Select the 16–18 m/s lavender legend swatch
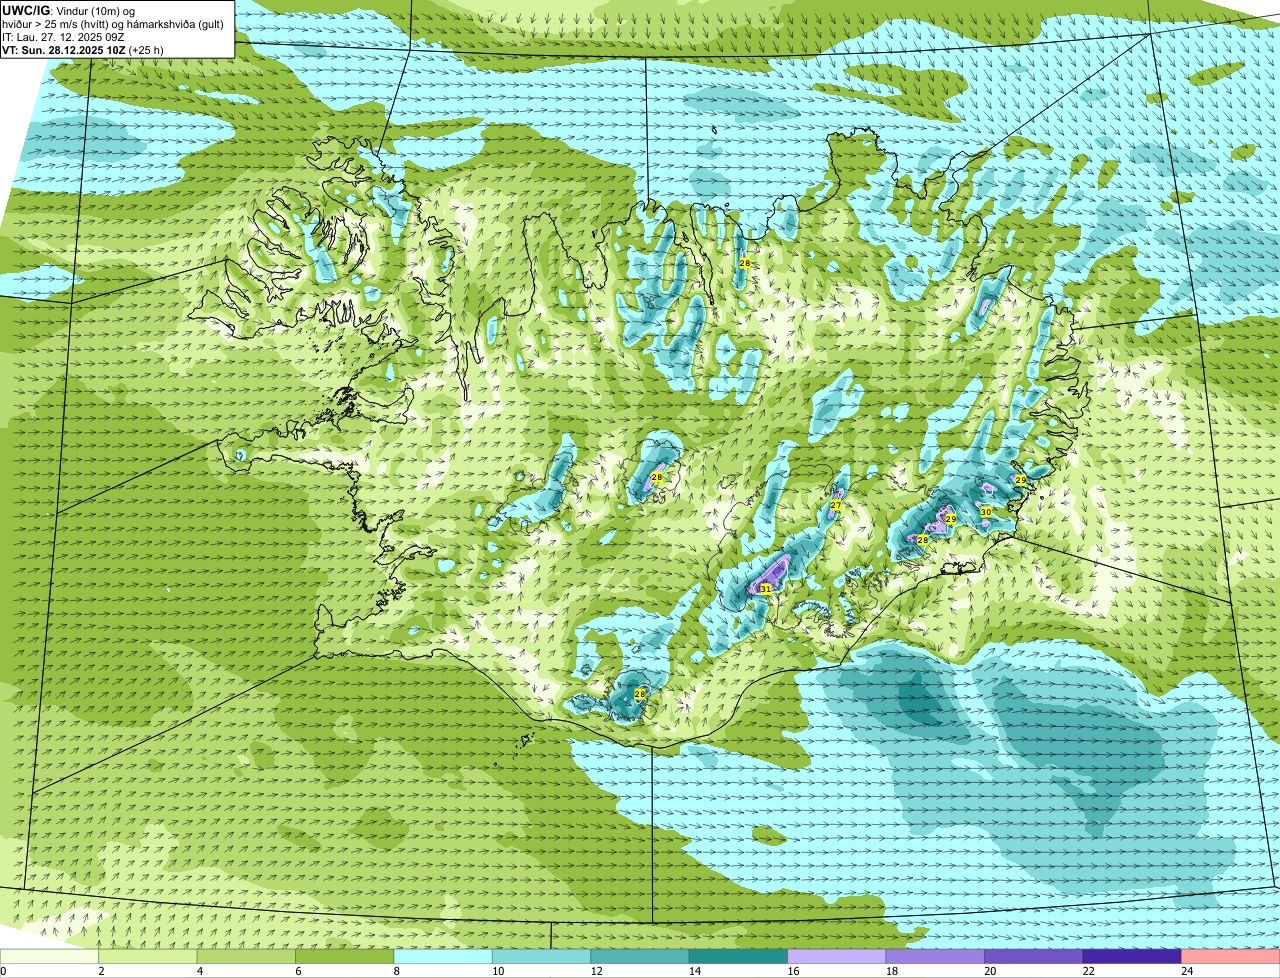 (838, 956)
